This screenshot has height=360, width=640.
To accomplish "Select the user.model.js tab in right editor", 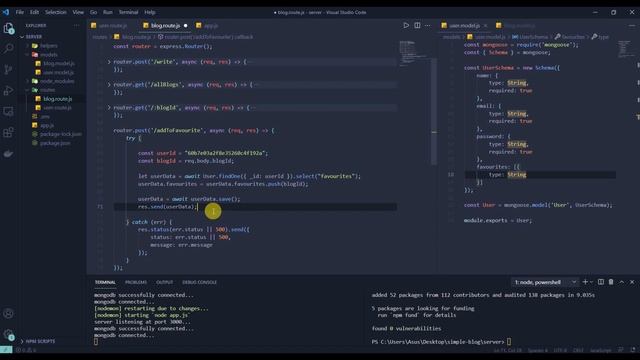I will point(464,25).
